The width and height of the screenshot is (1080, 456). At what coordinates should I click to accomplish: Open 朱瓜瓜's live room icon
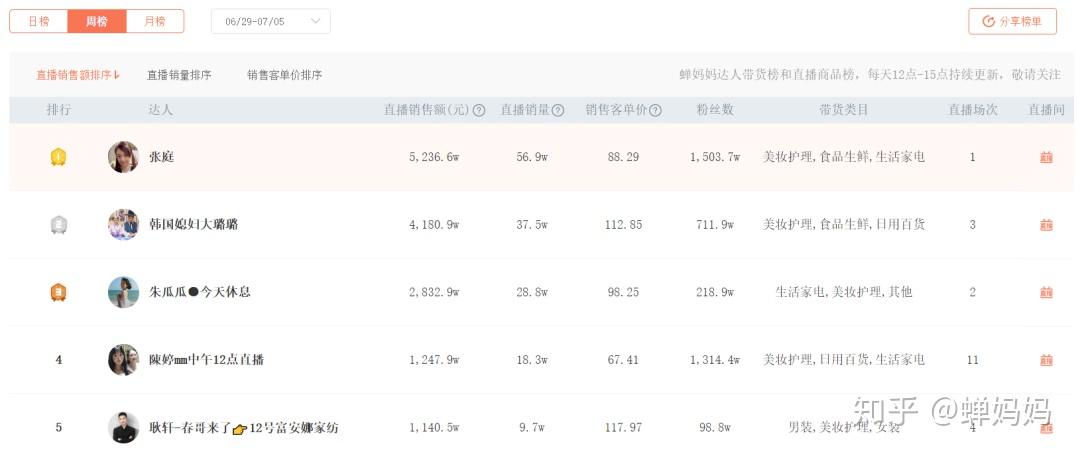click(x=1046, y=292)
